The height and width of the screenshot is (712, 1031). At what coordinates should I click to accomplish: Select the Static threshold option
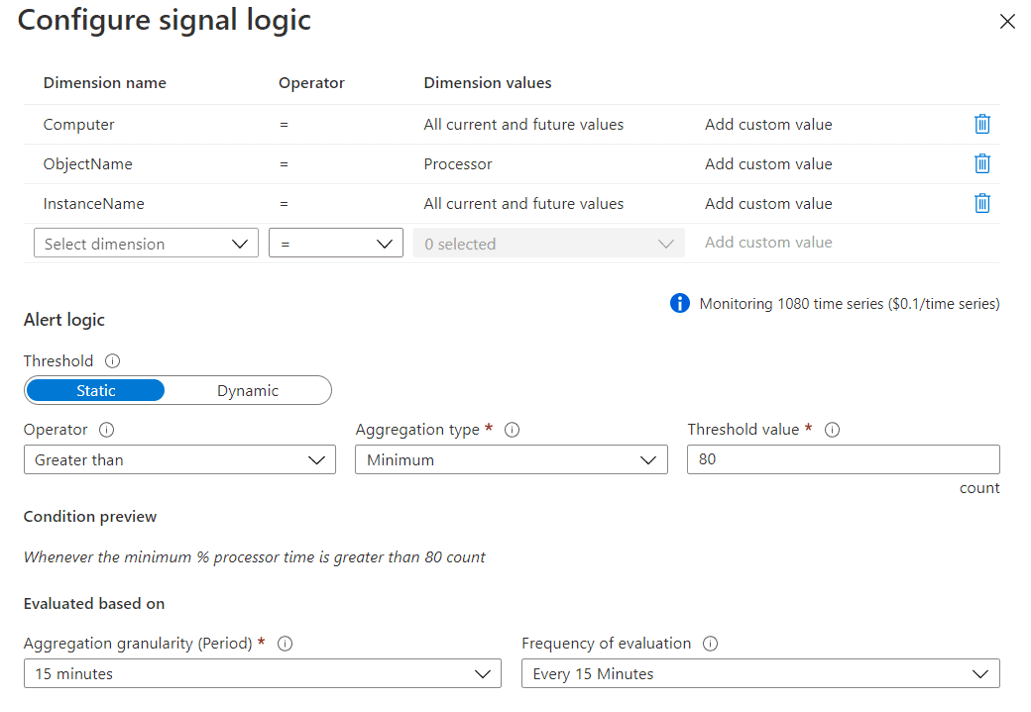pos(96,390)
